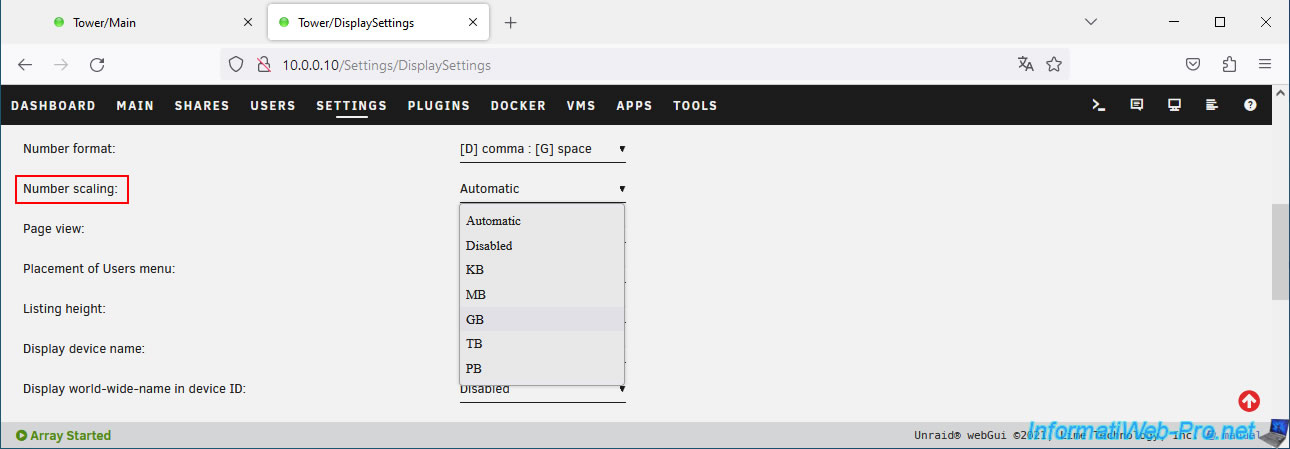The width and height of the screenshot is (1290, 449).
Task: Go to the DASHBOARD menu
Action: (53, 105)
